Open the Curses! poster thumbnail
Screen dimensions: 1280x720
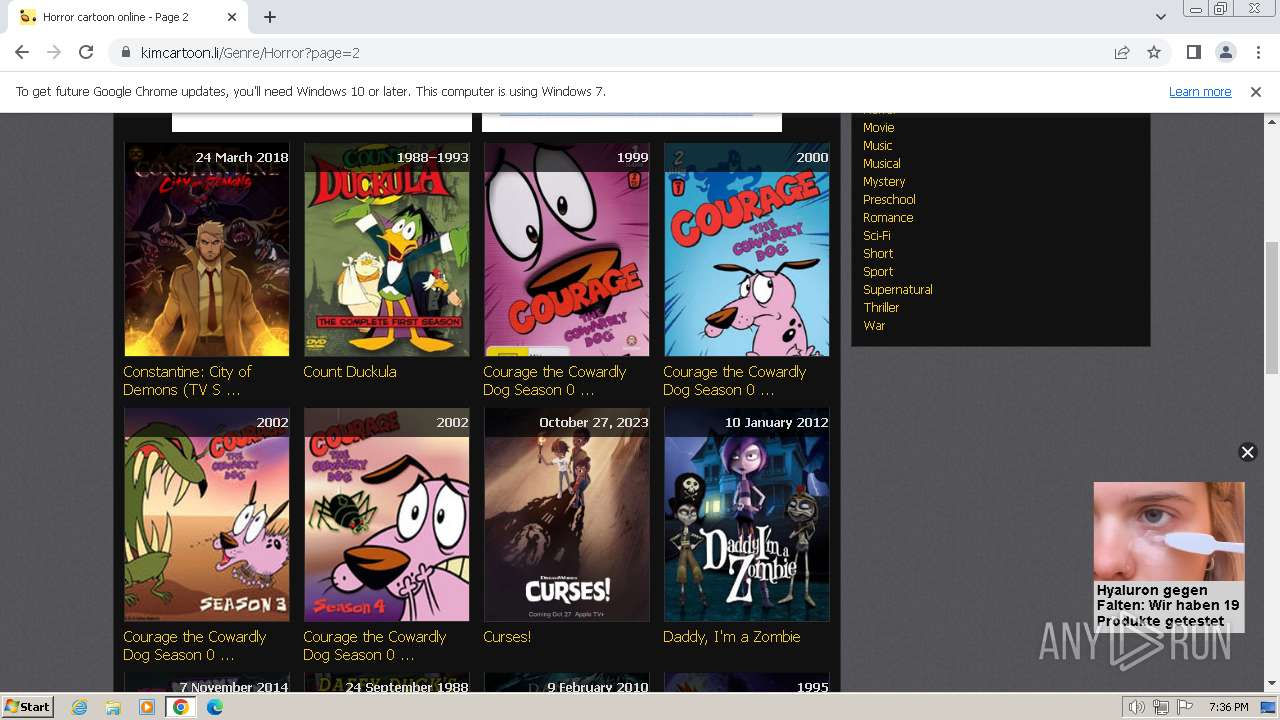(567, 514)
